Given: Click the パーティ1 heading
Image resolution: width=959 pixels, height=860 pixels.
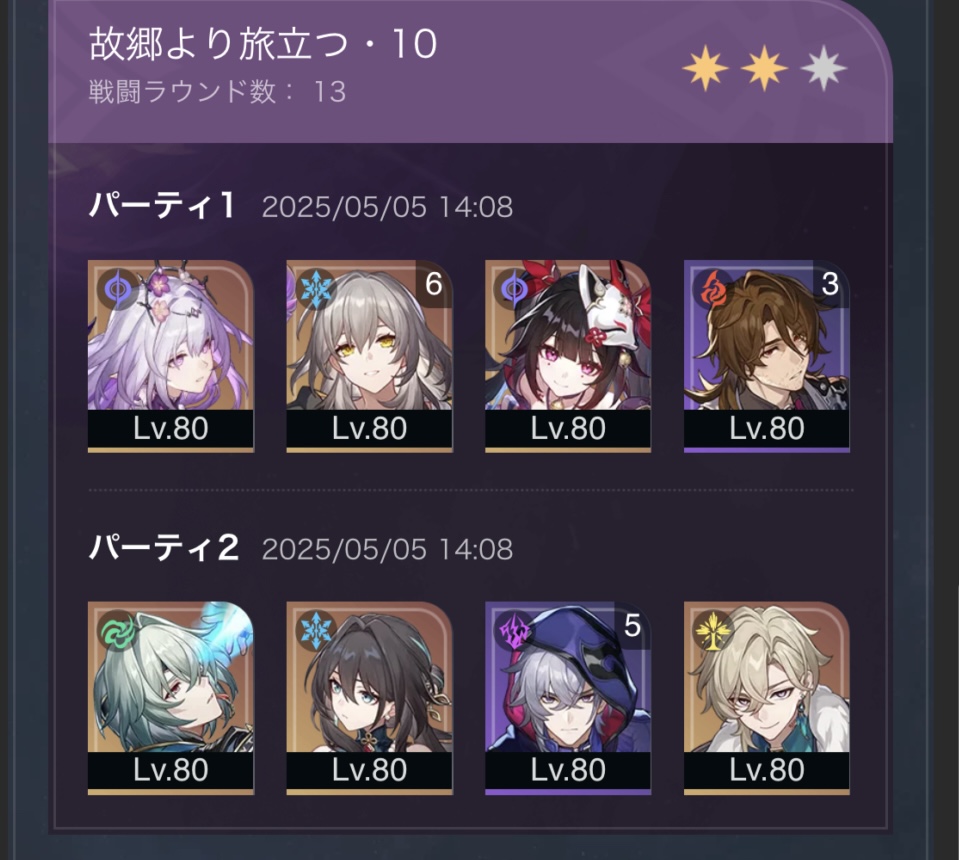Looking at the screenshot, I should pos(162,205).
